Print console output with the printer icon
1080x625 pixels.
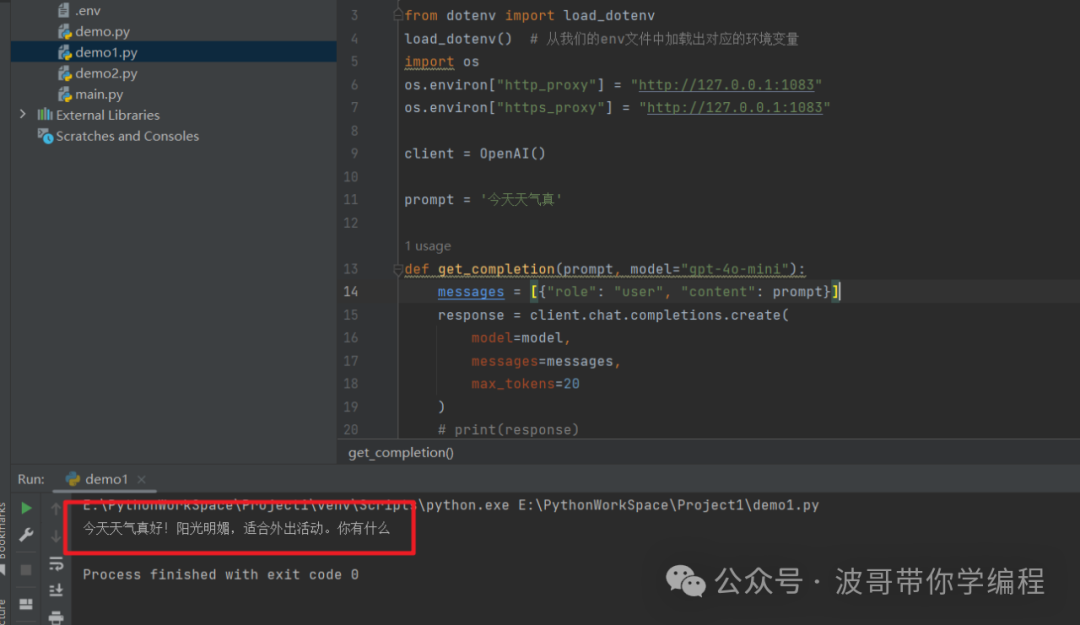pyautogui.click(x=56, y=617)
